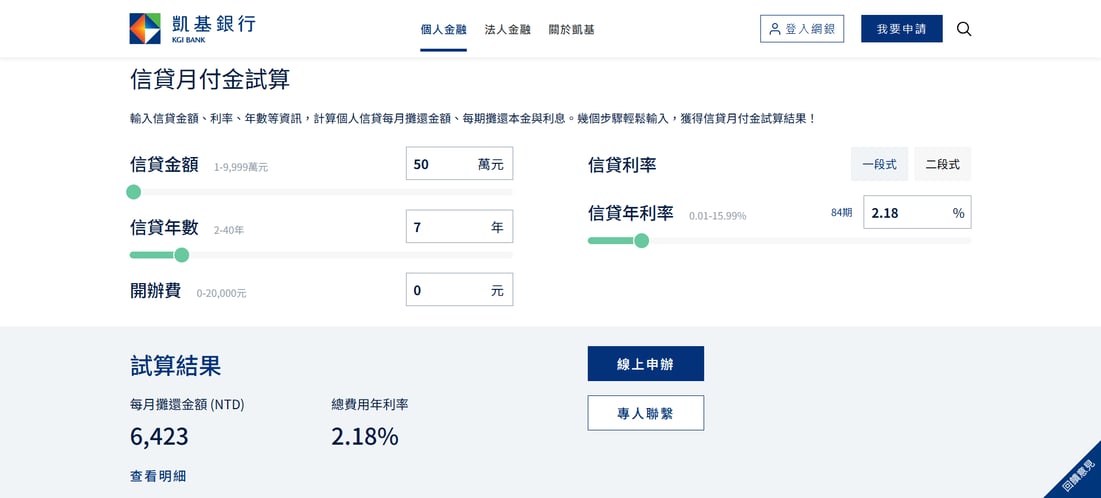Click the user icon in 登入網銀

(x=774, y=29)
